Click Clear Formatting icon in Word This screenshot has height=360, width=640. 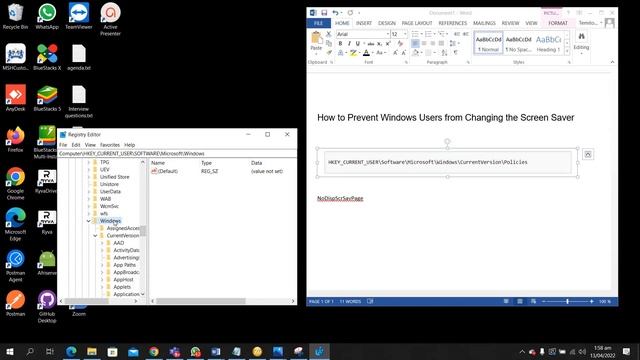coord(400,43)
